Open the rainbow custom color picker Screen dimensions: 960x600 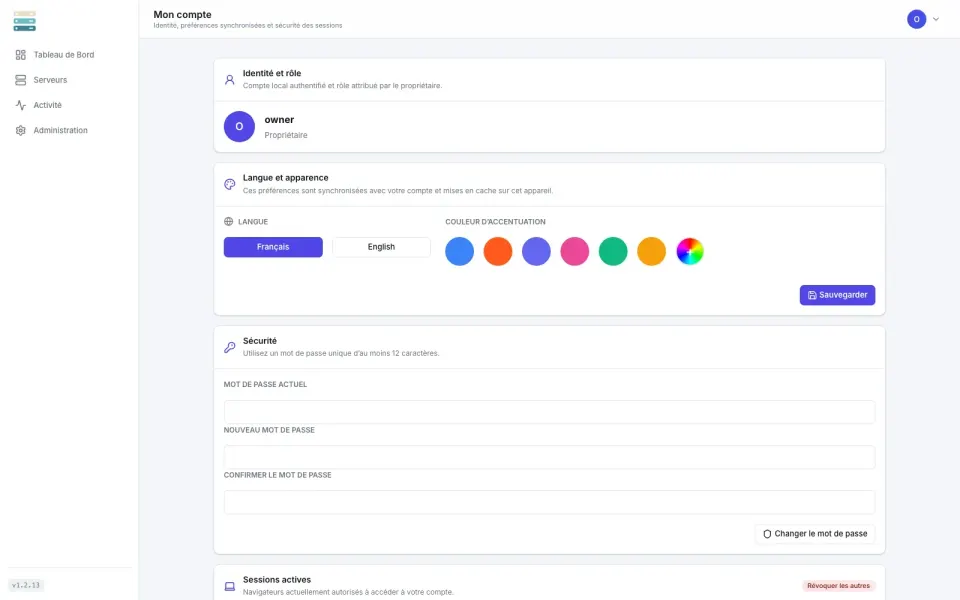click(x=690, y=252)
